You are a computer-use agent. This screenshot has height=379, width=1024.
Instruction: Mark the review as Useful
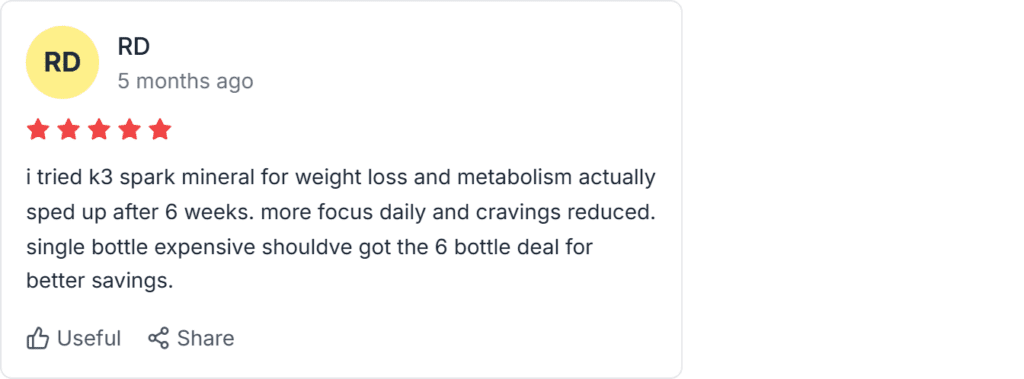[x=74, y=338]
